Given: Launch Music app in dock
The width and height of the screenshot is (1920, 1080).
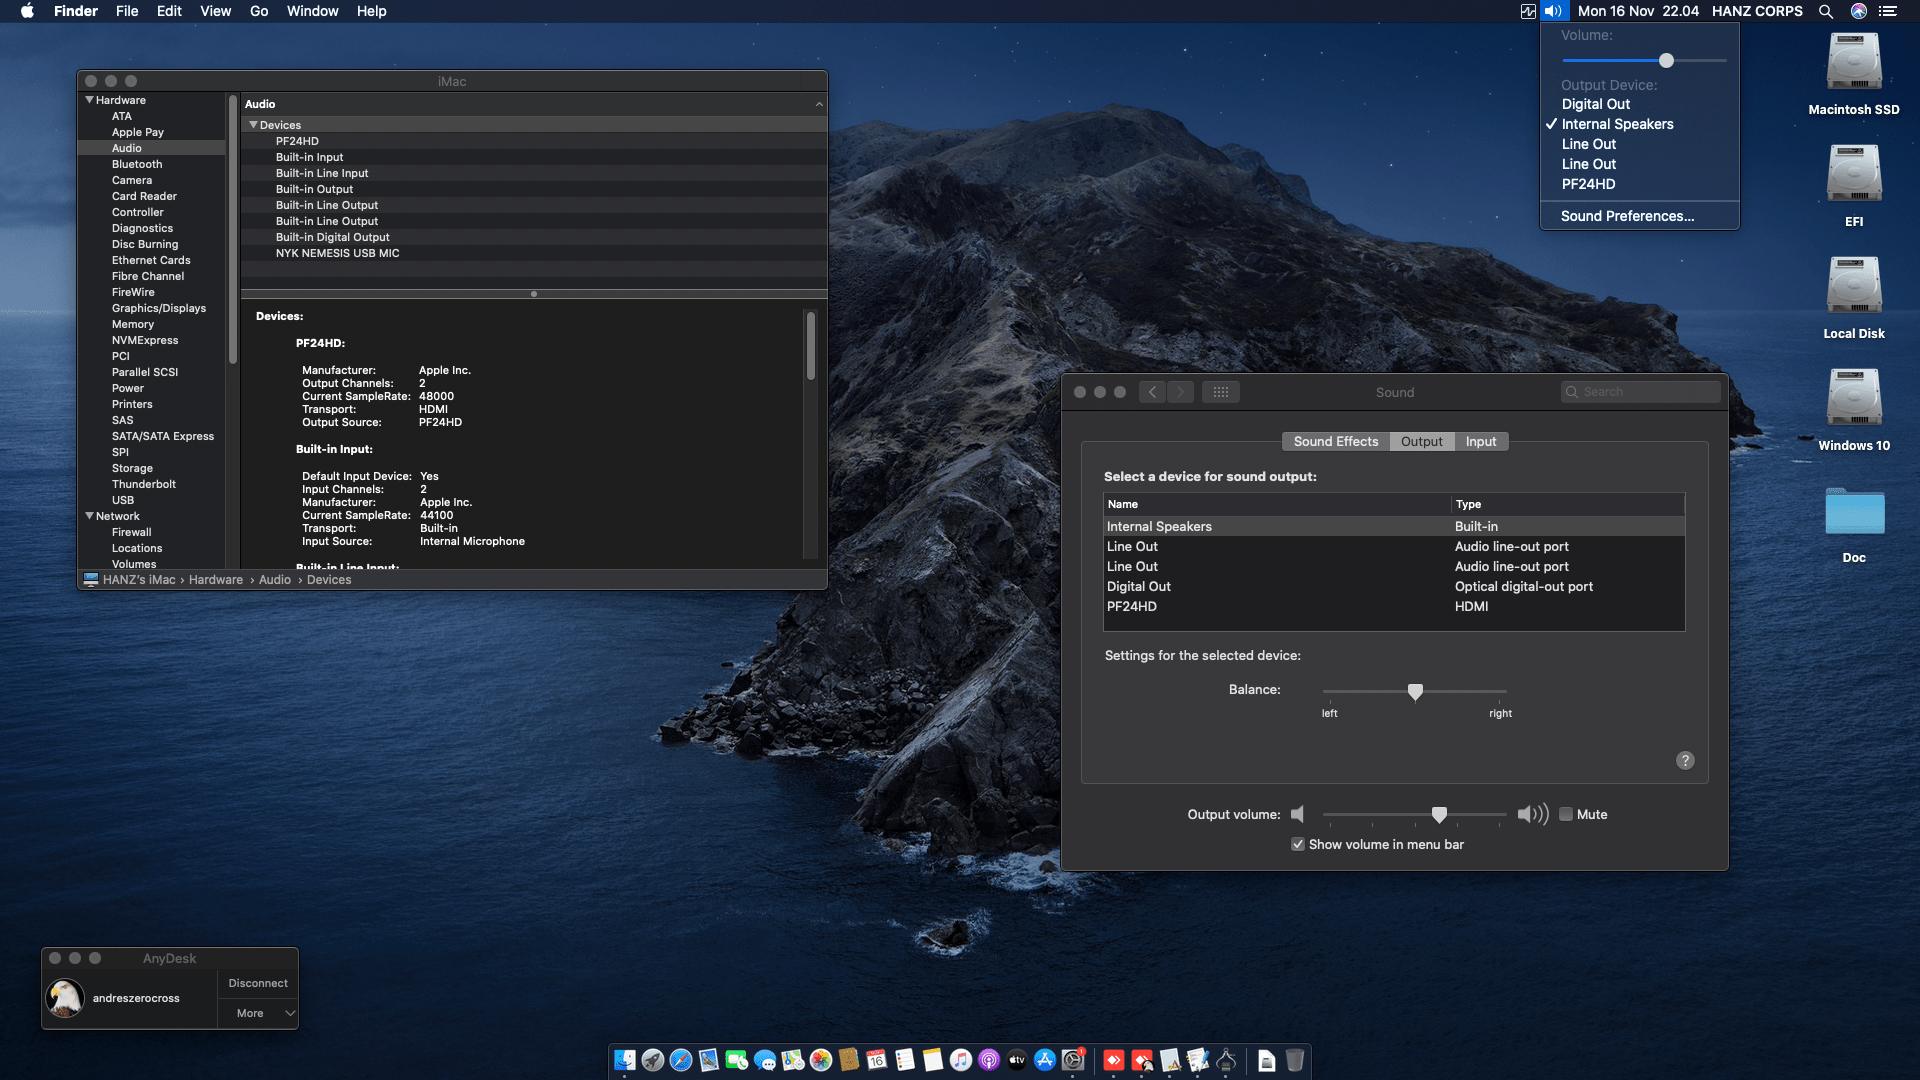Looking at the screenshot, I should click(x=961, y=1060).
